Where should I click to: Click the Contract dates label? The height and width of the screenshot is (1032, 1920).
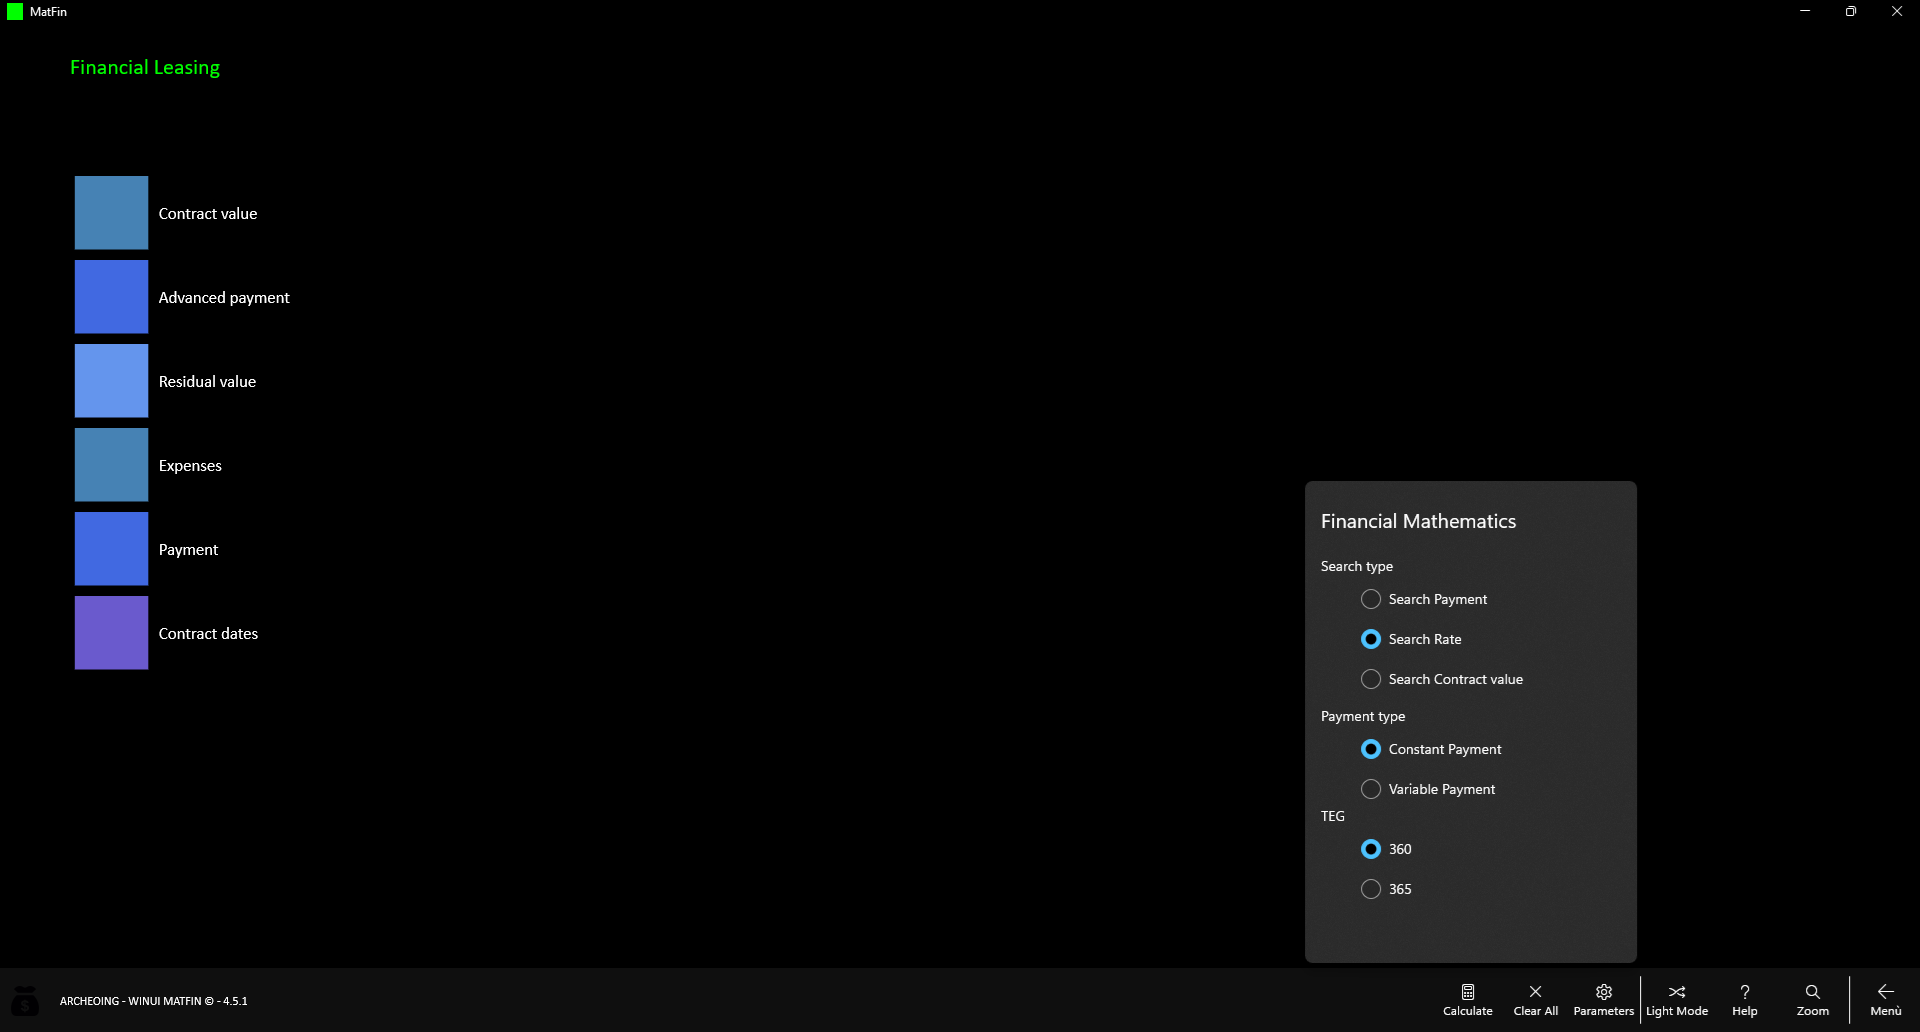click(x=208, y=634)
